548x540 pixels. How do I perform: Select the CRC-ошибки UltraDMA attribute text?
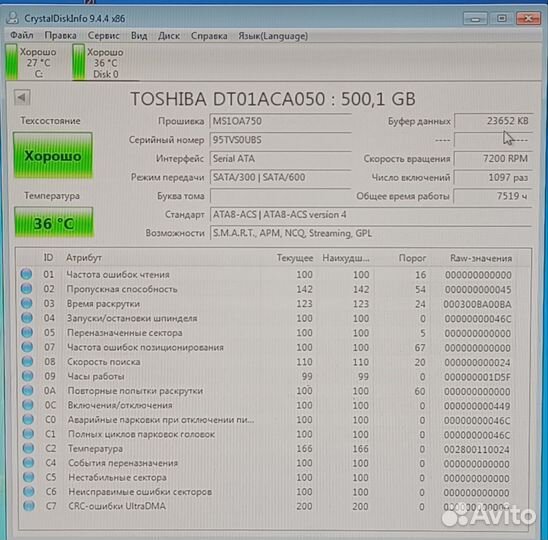[117, 506]
